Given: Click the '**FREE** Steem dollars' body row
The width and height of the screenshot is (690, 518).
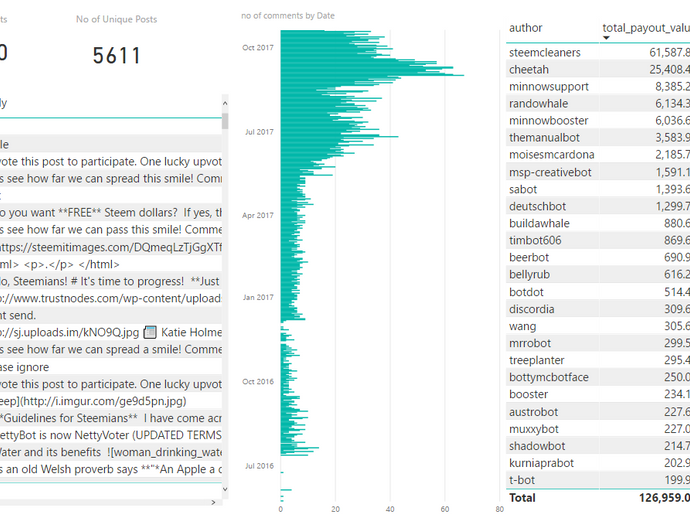Looking at the screenshot, I should coord(111,213).
